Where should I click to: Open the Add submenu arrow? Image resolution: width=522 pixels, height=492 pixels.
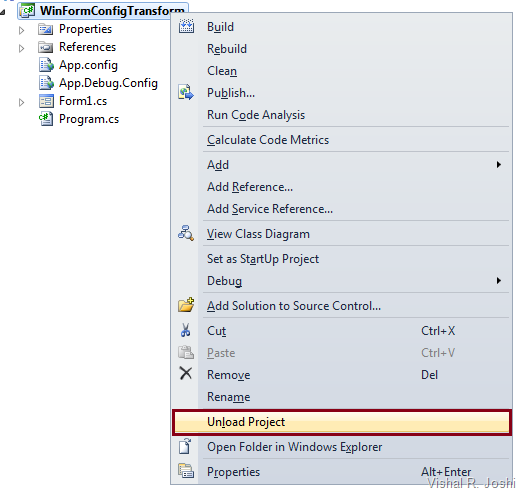[x=499, y=164]
